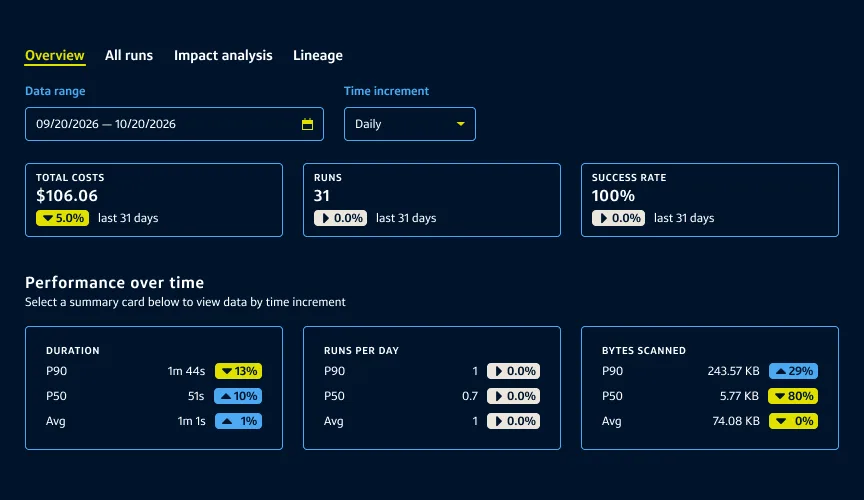This screenshot has width=864, height=500.
Task: Select the Total Costs summary card
Action: pos(154,200)
